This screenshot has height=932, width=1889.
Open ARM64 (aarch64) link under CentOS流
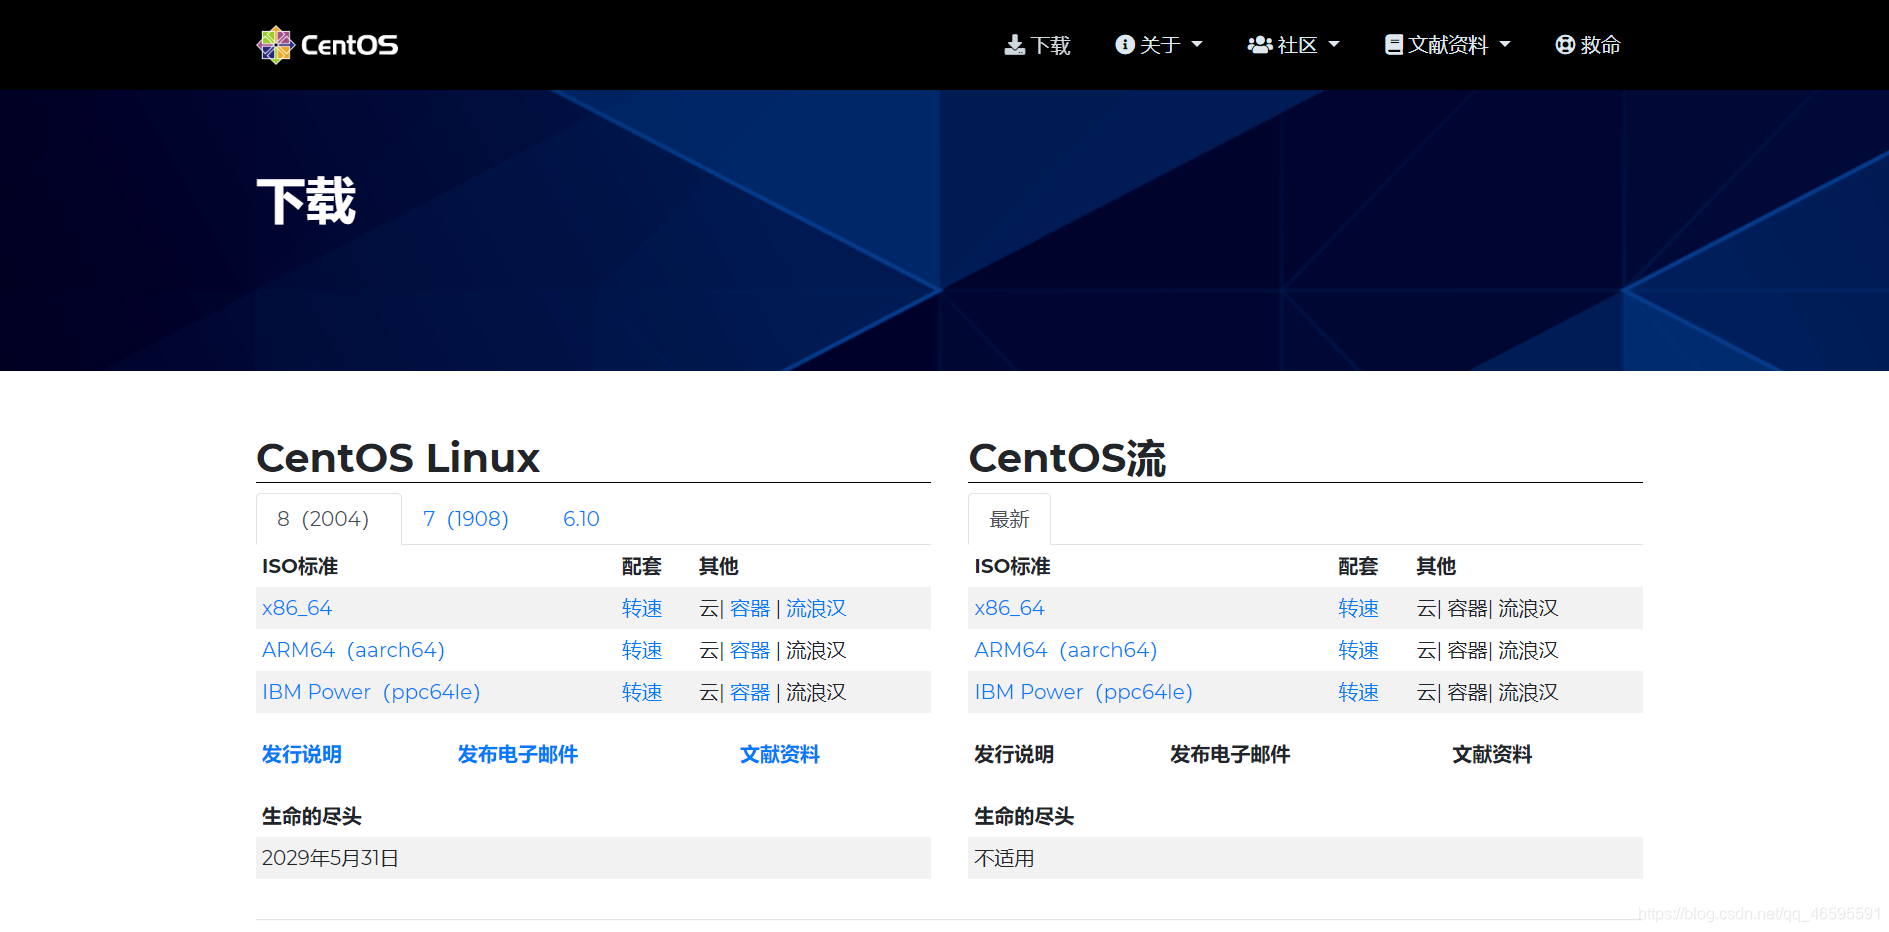click(x=1066, y=650)
